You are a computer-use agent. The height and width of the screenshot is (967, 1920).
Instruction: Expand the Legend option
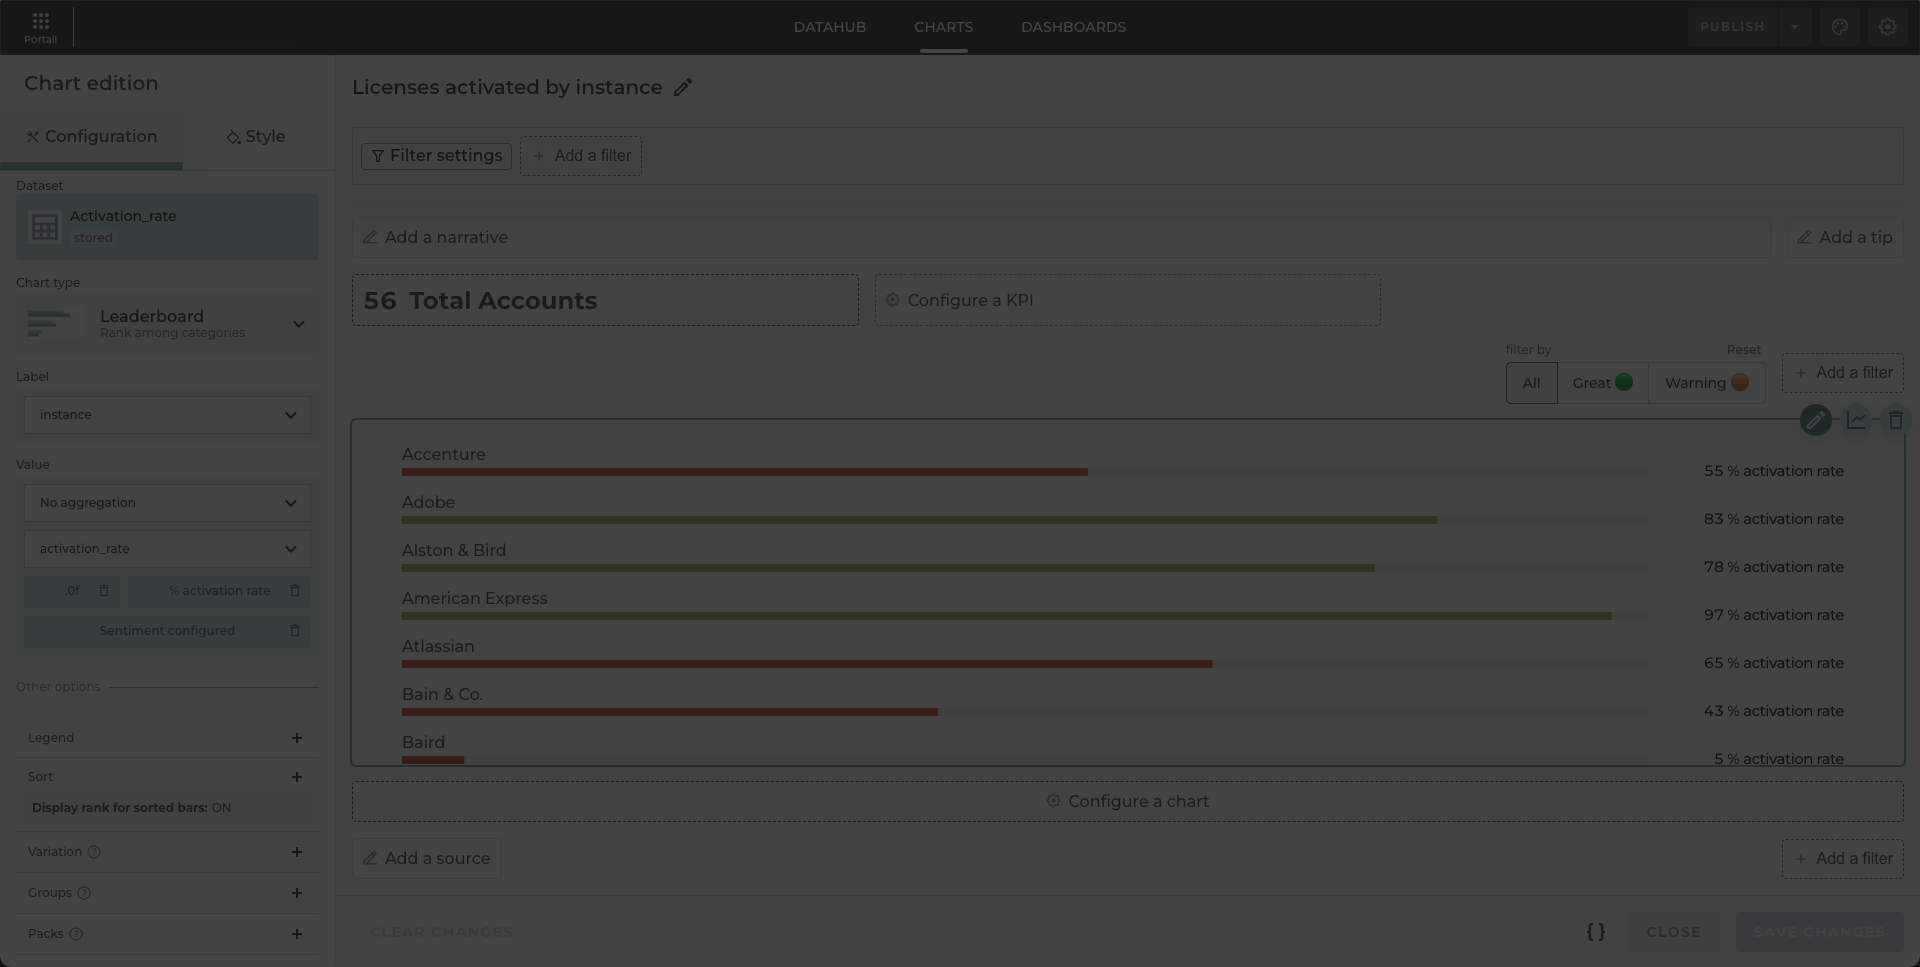296,738
